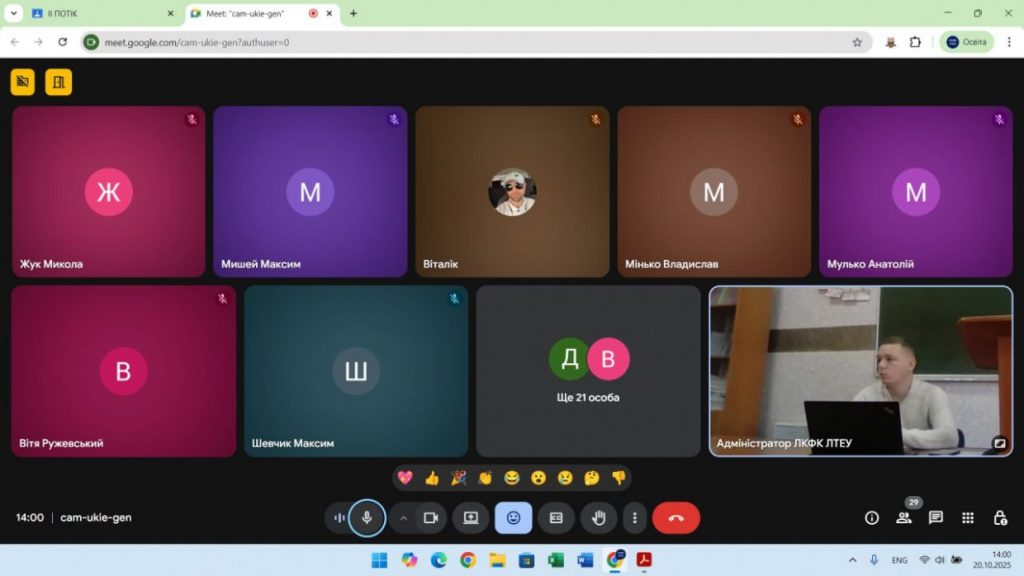Open meeting details info icon
This screenshot has width=1024, height=576.
pyautogui.click(x=872, y=518)
